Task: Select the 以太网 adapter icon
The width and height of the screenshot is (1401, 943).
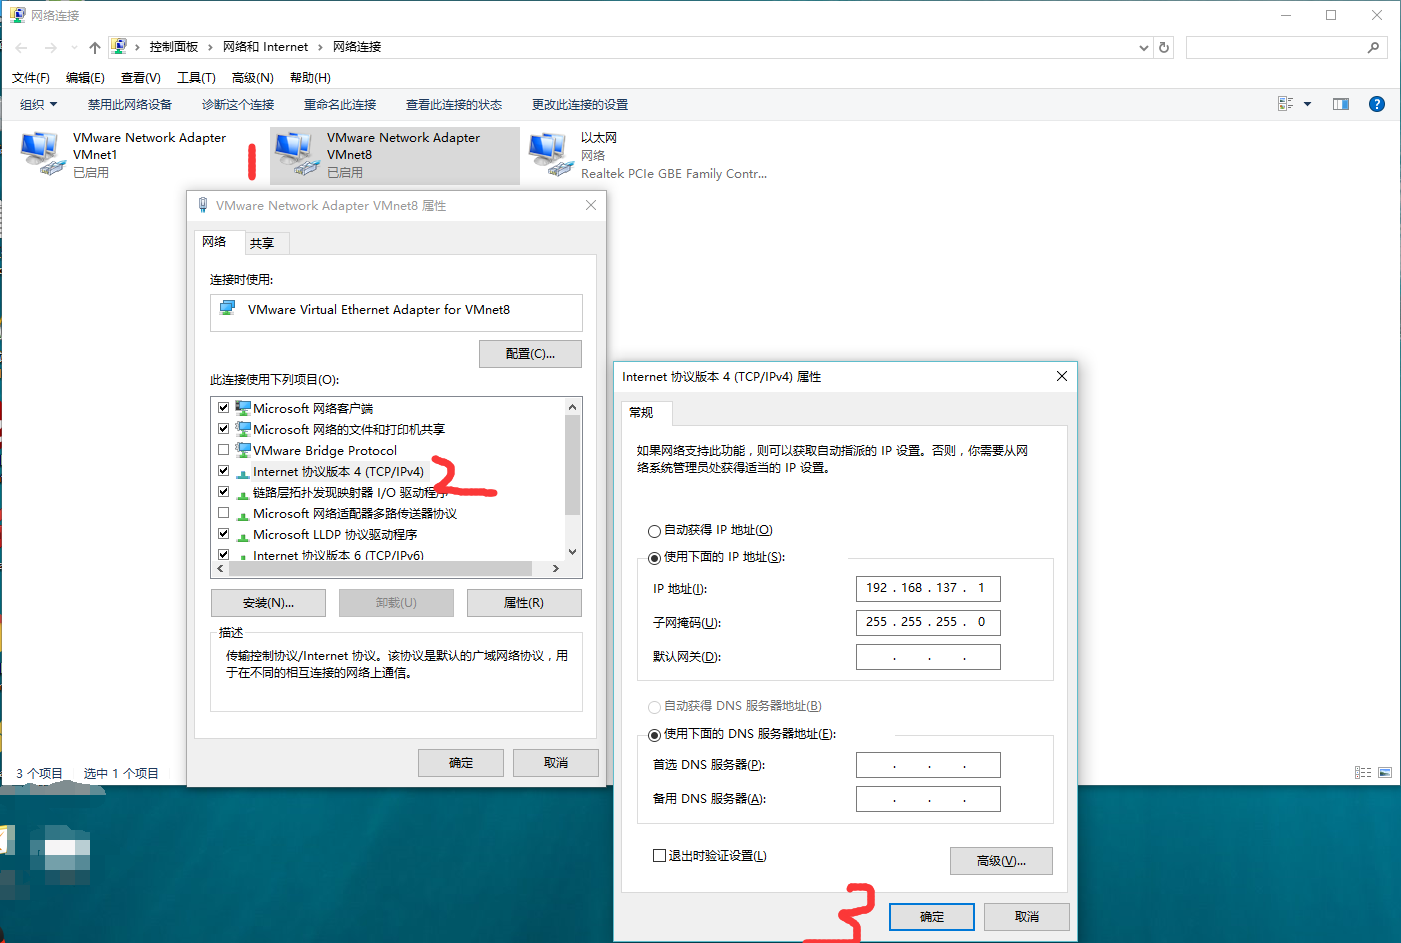Action: point(550,153)
